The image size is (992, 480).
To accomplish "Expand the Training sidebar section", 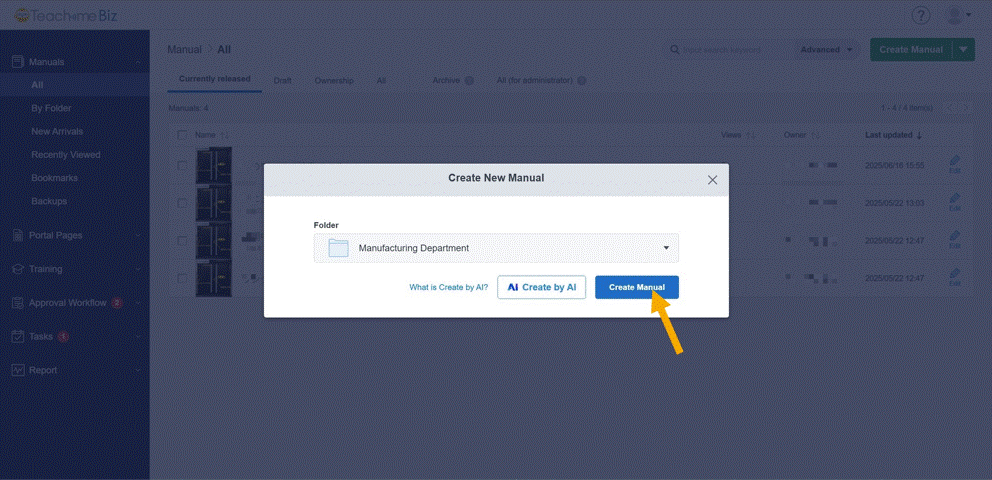I will (46, 269).
